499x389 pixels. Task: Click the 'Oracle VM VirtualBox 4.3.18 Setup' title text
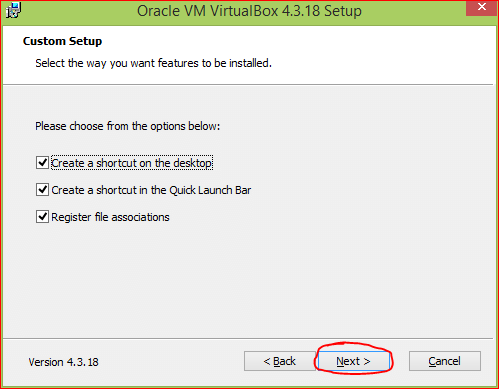point(249,11)
